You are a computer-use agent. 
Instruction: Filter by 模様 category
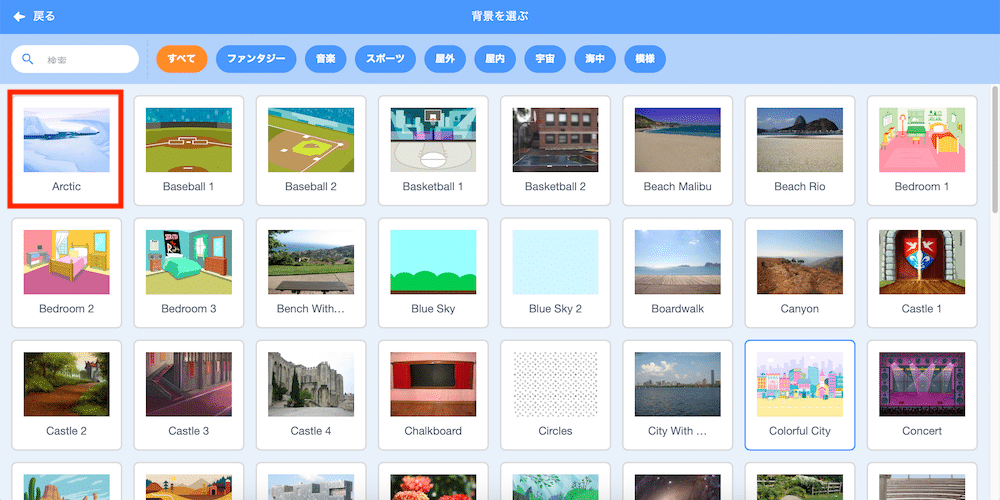(645, 59)
